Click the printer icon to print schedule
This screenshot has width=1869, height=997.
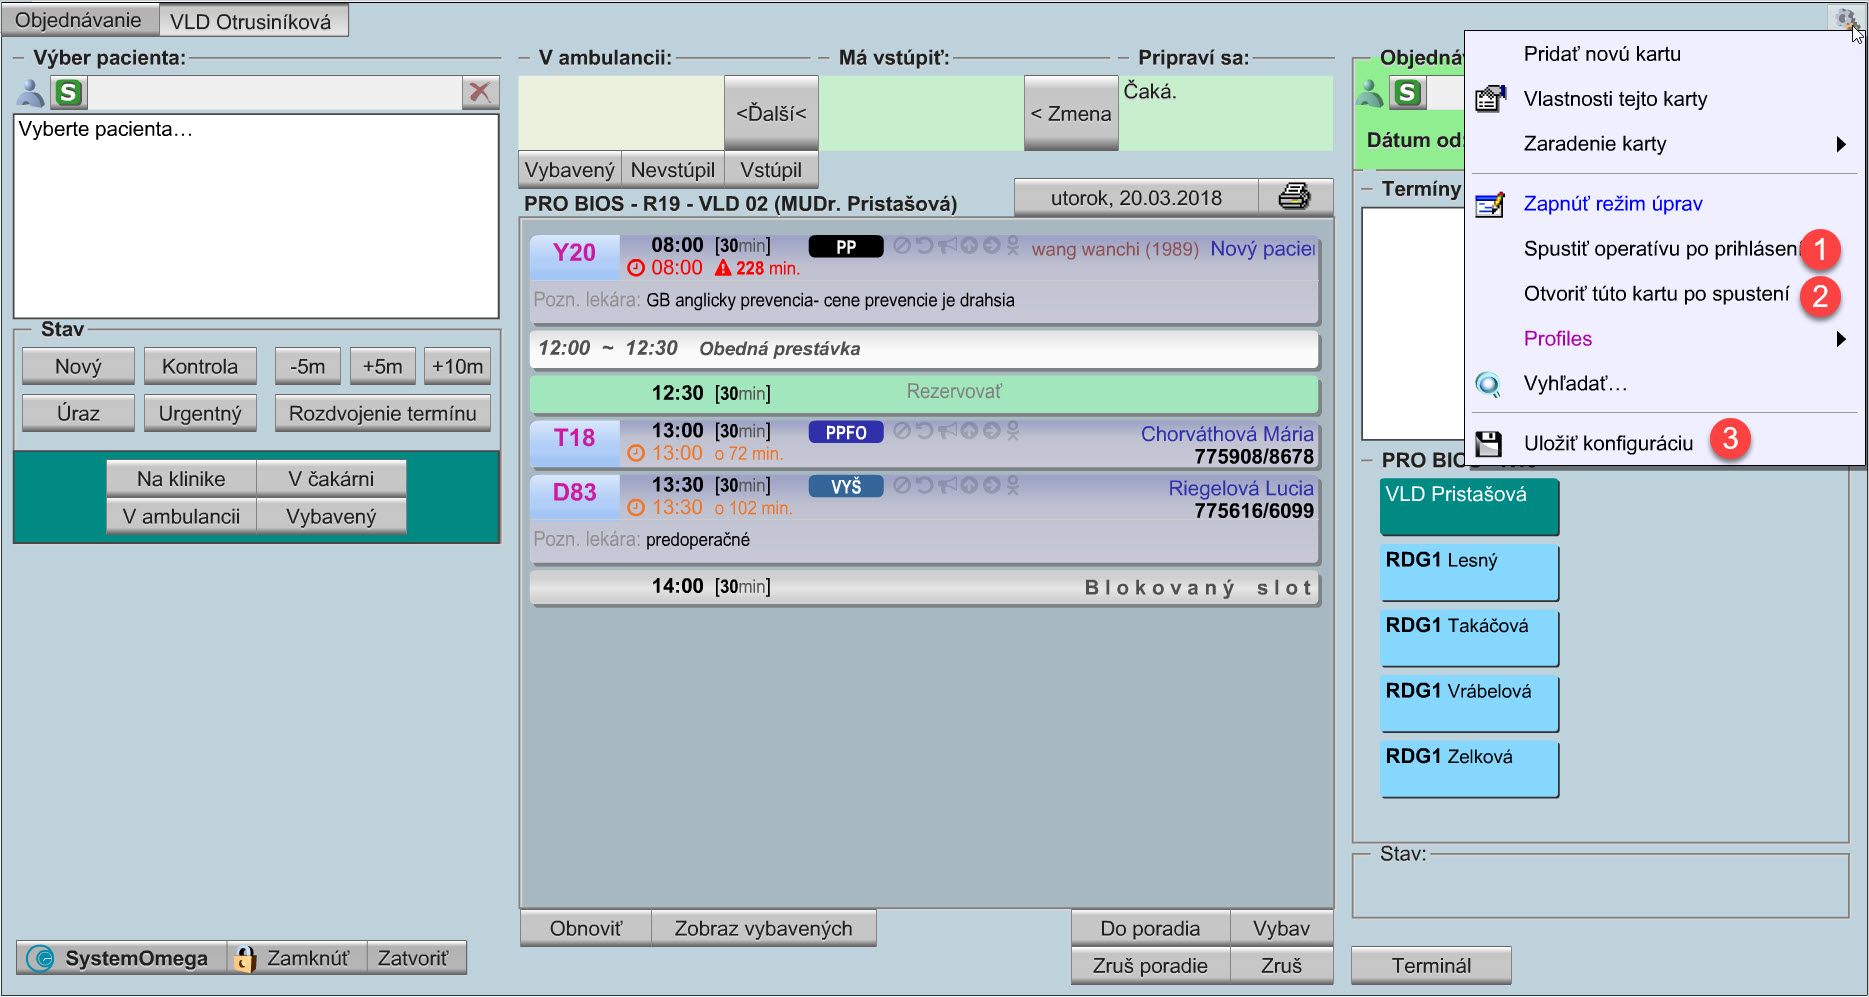point(1294,196)
